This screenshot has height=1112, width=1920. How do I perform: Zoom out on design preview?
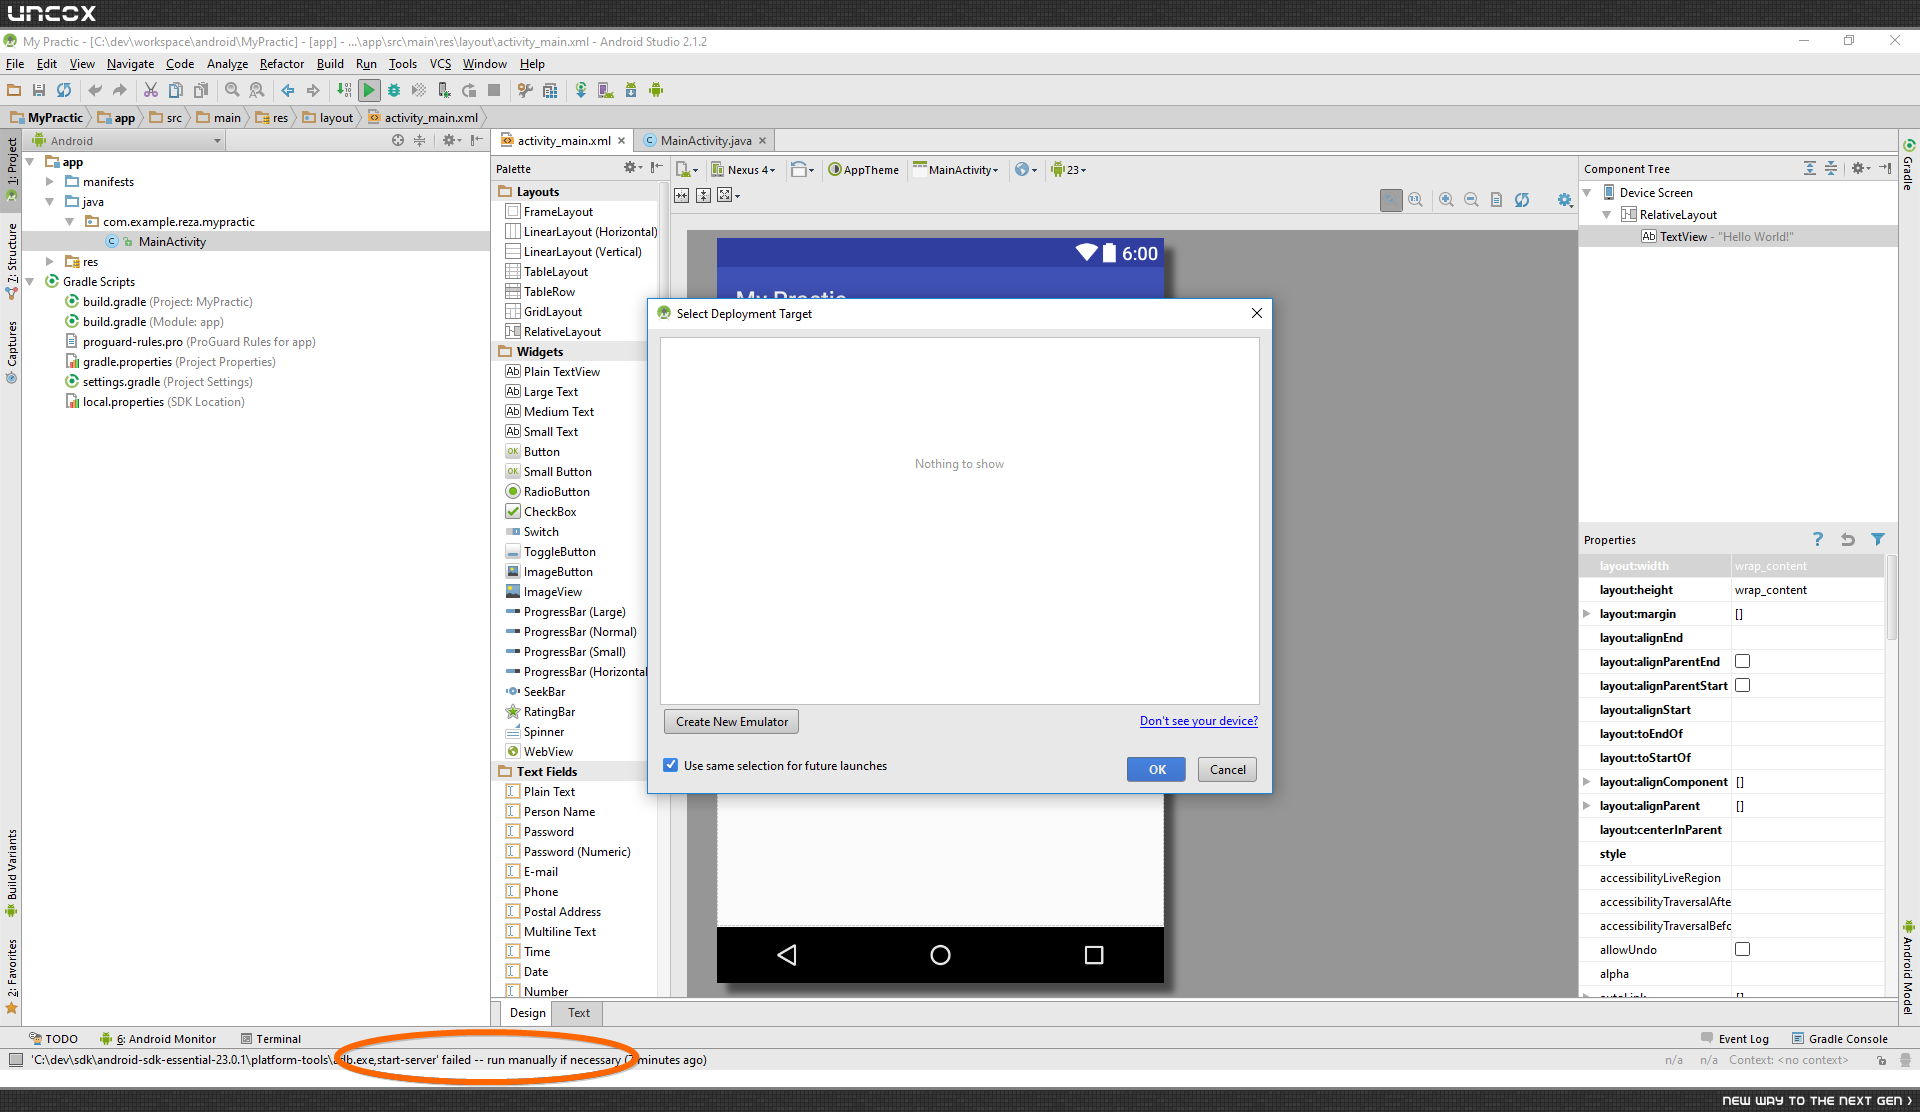1471,200
